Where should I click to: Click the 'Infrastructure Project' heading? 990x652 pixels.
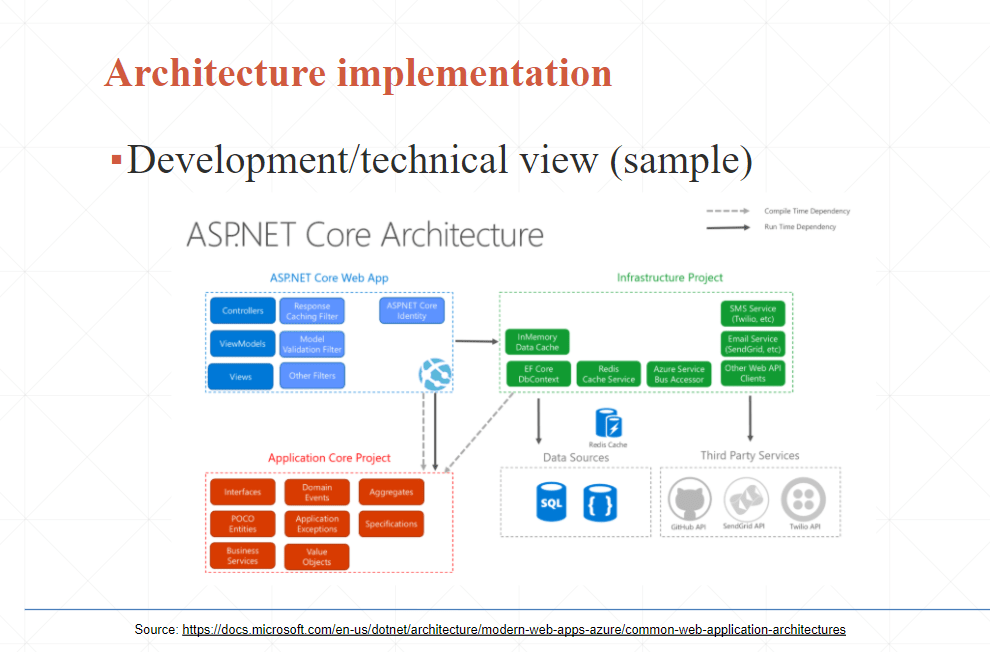click(670, 278)
